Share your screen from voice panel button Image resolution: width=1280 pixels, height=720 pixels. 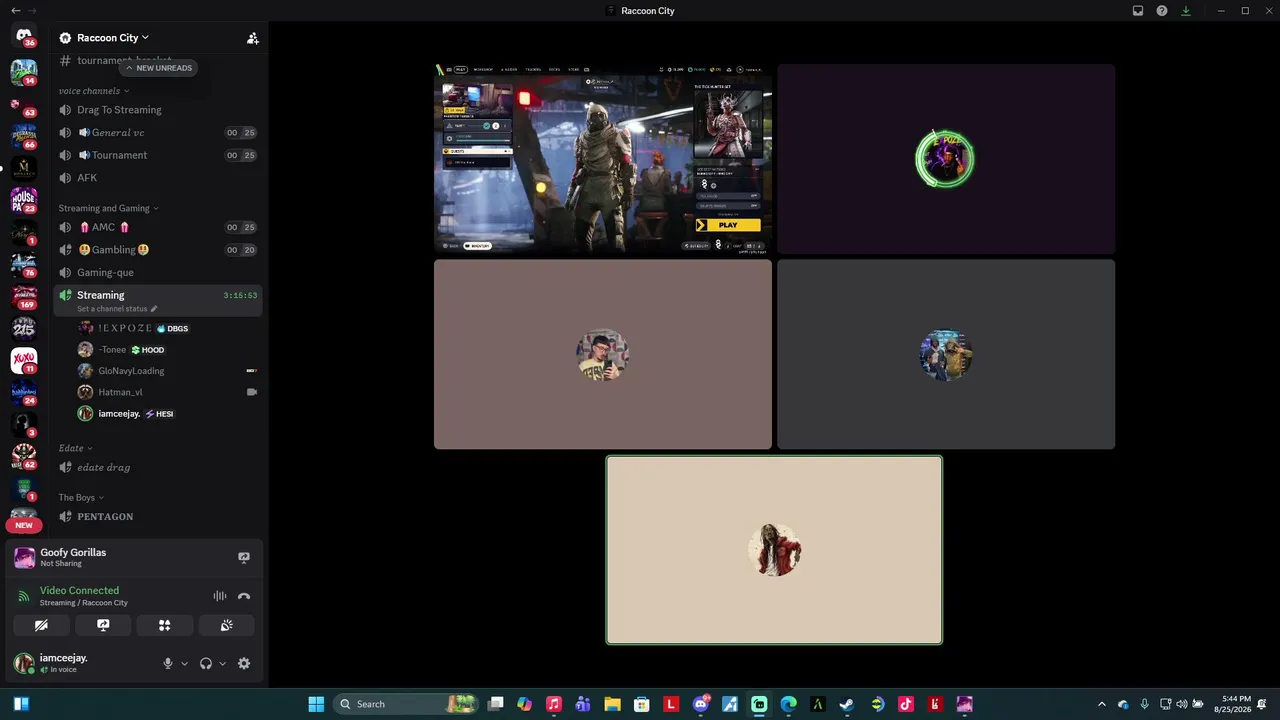point(103,625)
